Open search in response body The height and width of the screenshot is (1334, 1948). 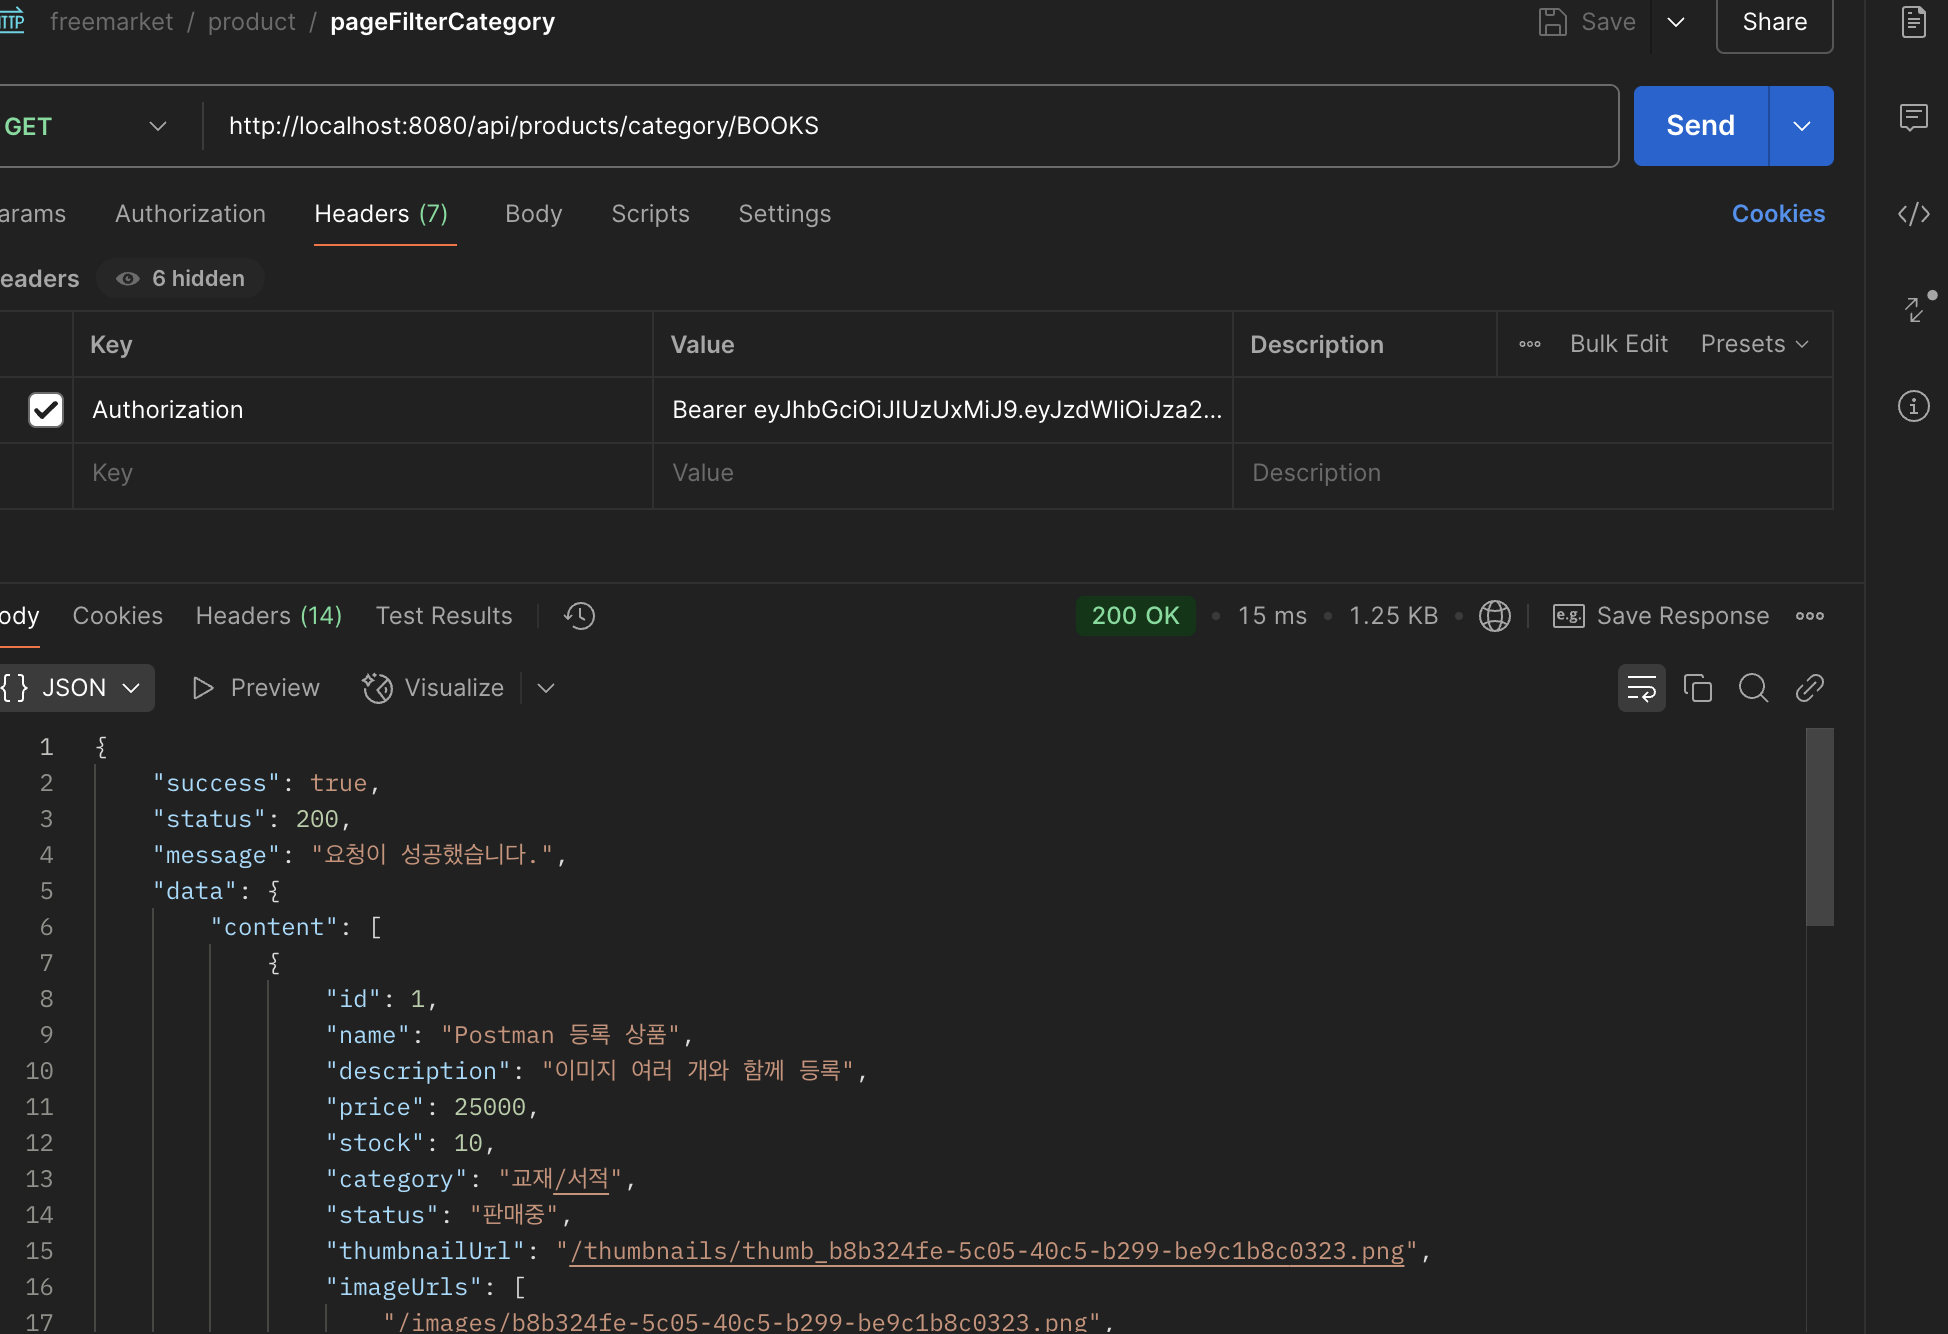tap(1753, 688)
